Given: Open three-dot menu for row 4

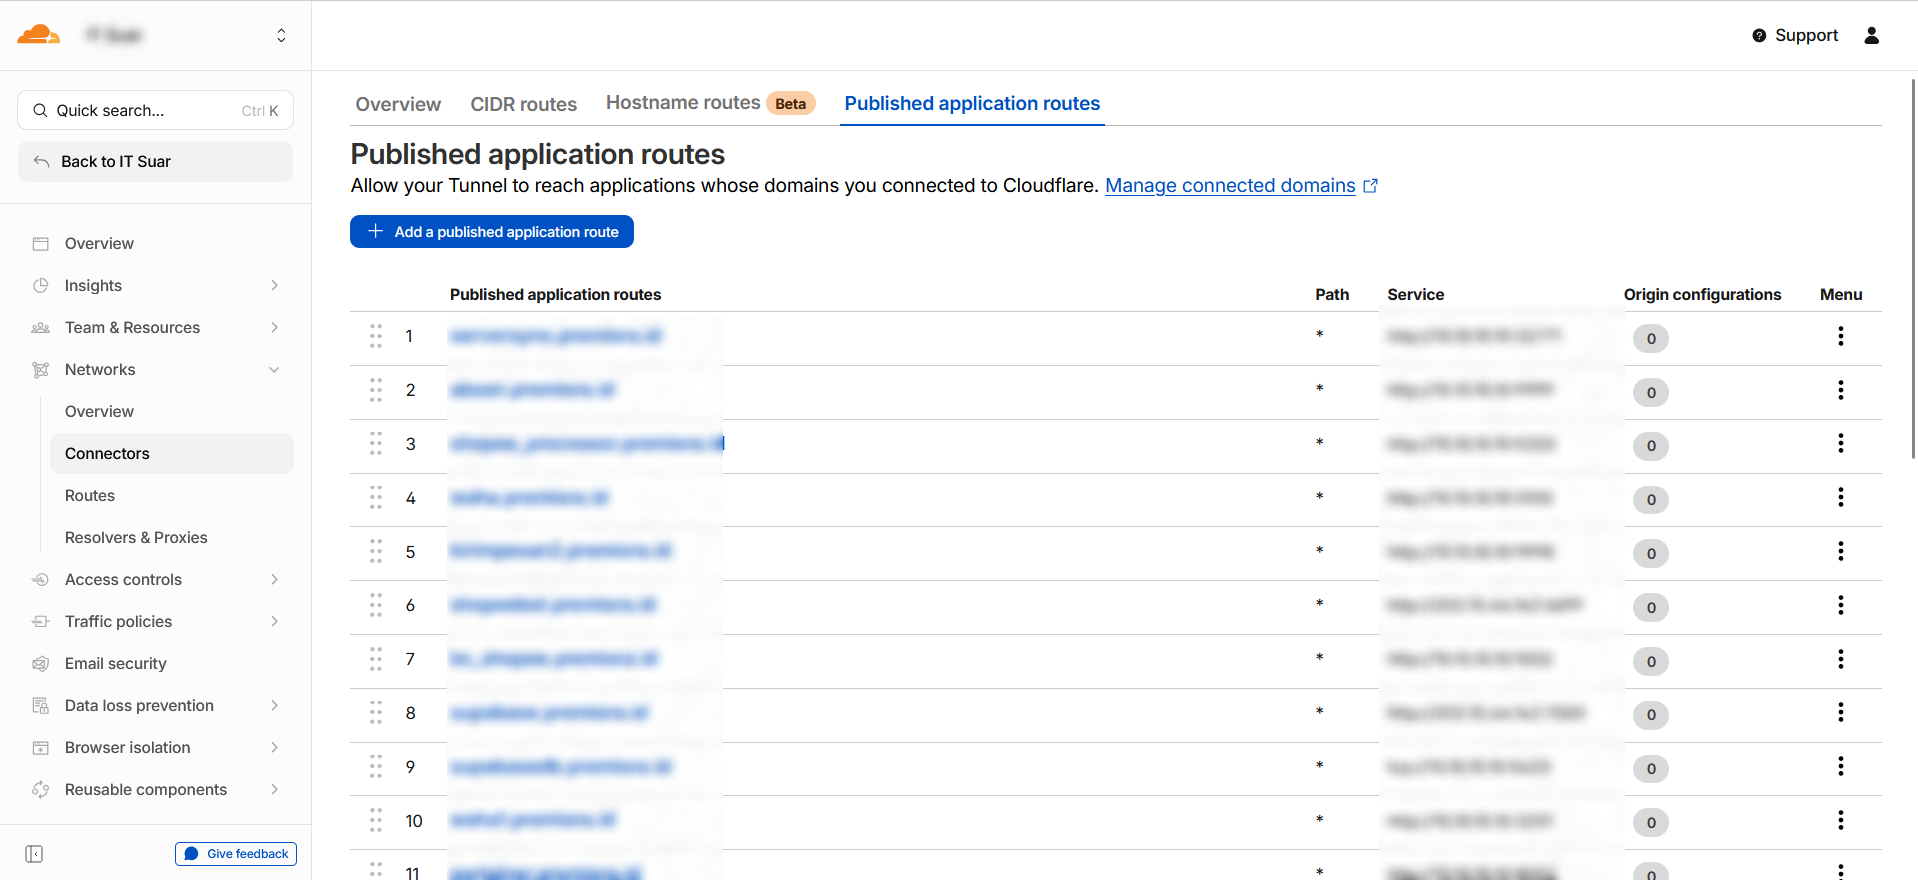Looking at the screenshot, I should coord(1840,497).
